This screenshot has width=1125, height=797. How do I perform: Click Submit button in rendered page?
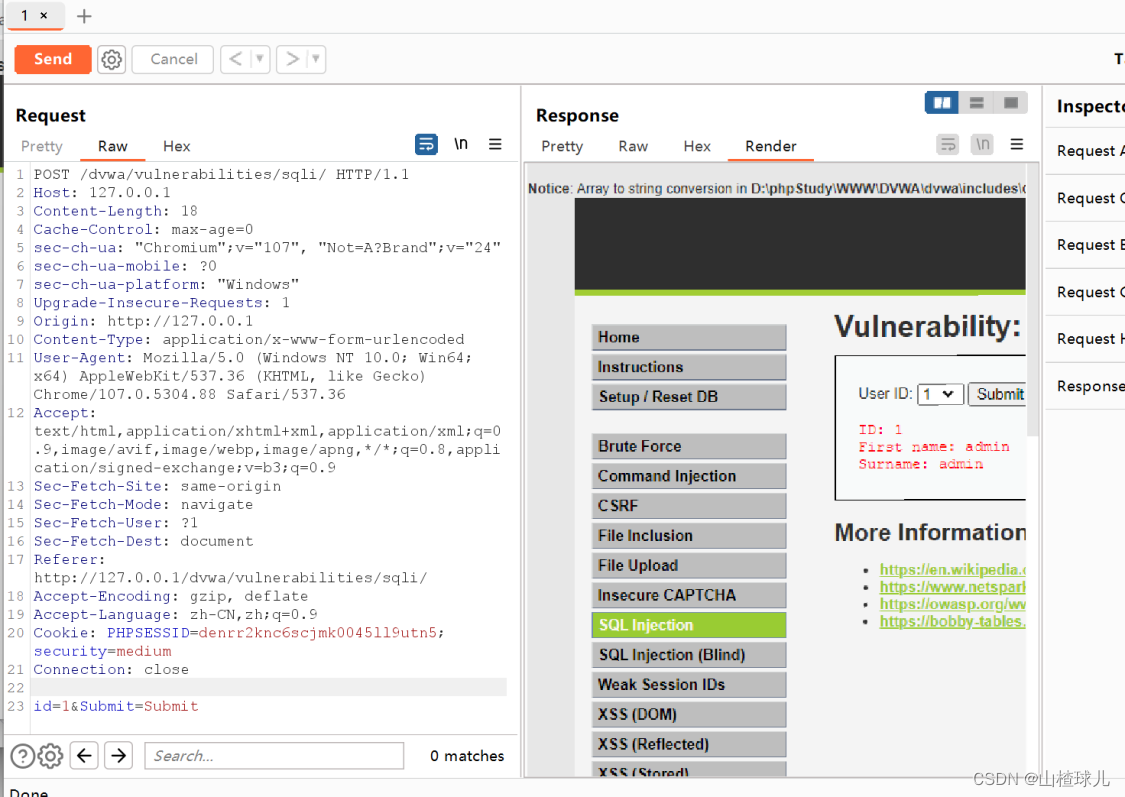coord(998,394)
